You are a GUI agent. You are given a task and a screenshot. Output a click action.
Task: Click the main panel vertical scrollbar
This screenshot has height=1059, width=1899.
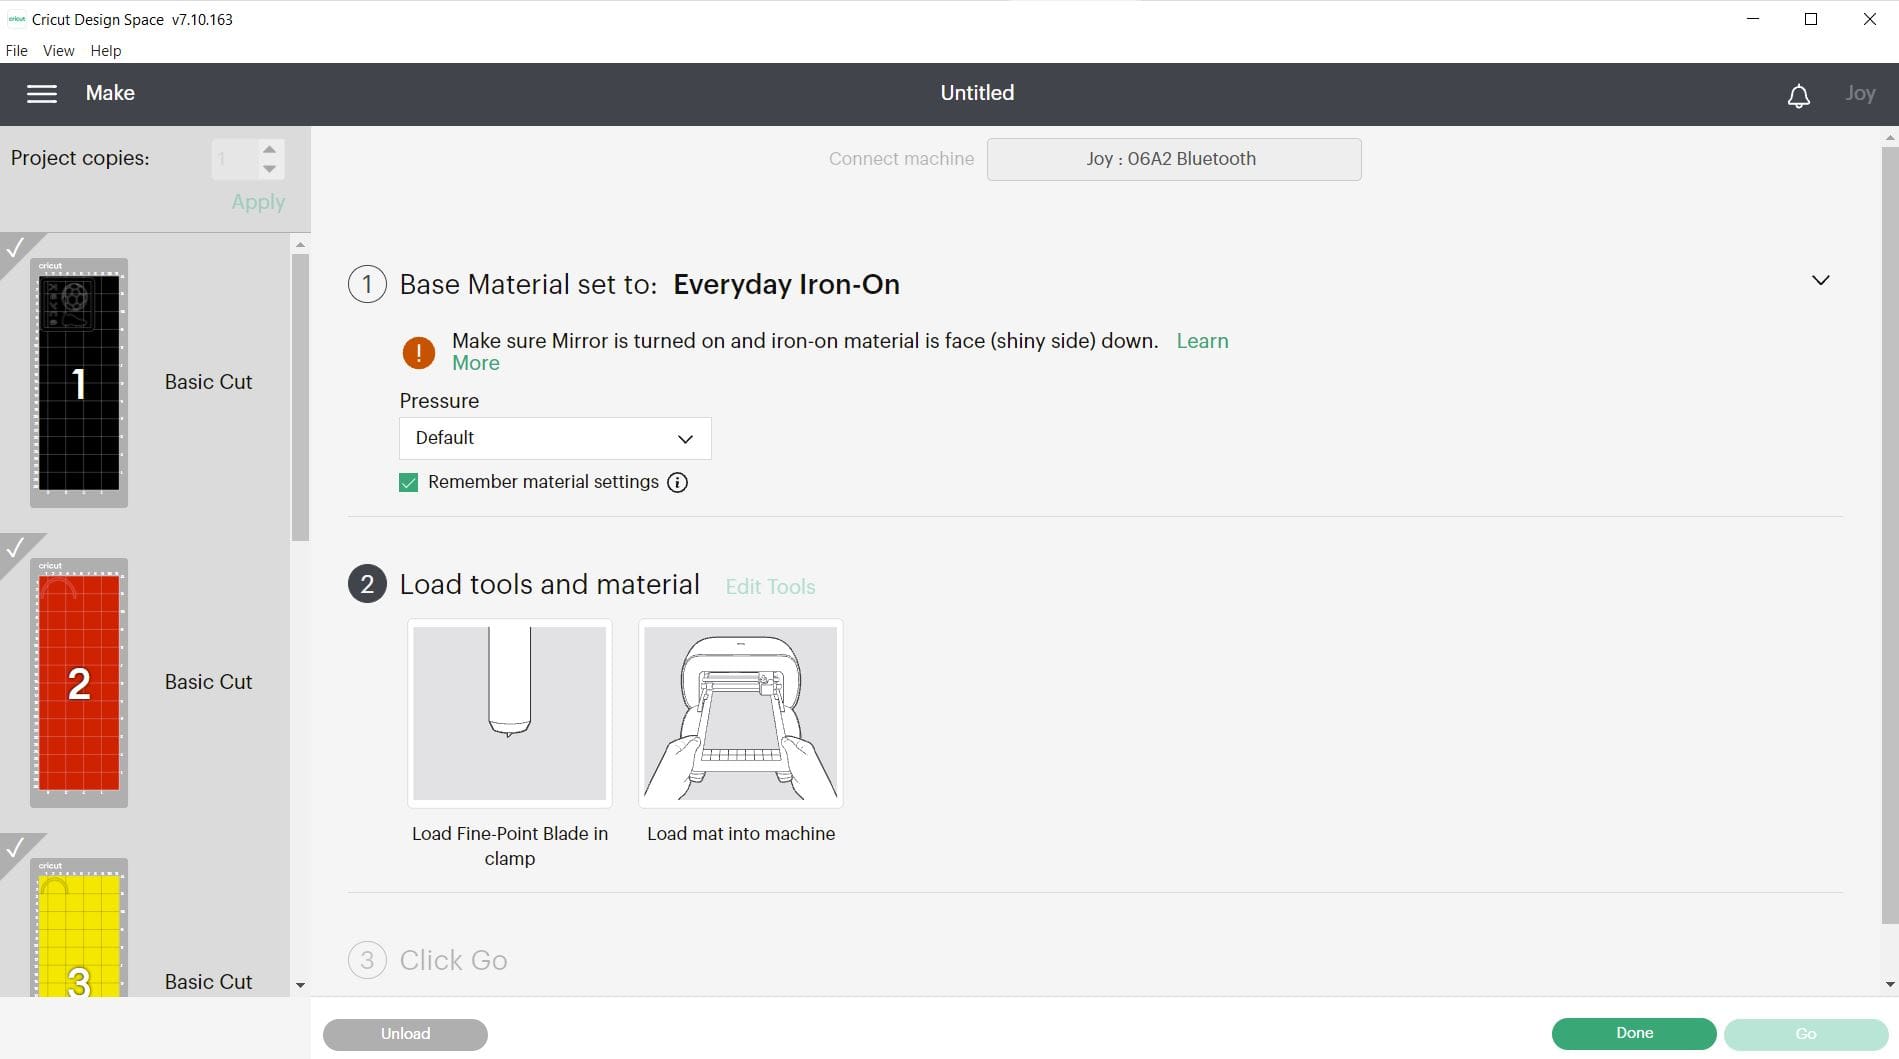click(1889, 535)
